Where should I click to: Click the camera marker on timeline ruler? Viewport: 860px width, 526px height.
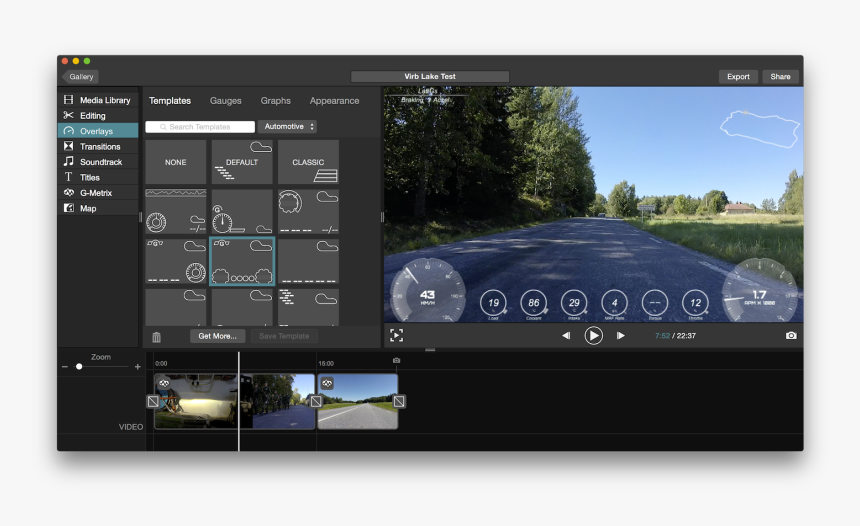click(397, 360)
